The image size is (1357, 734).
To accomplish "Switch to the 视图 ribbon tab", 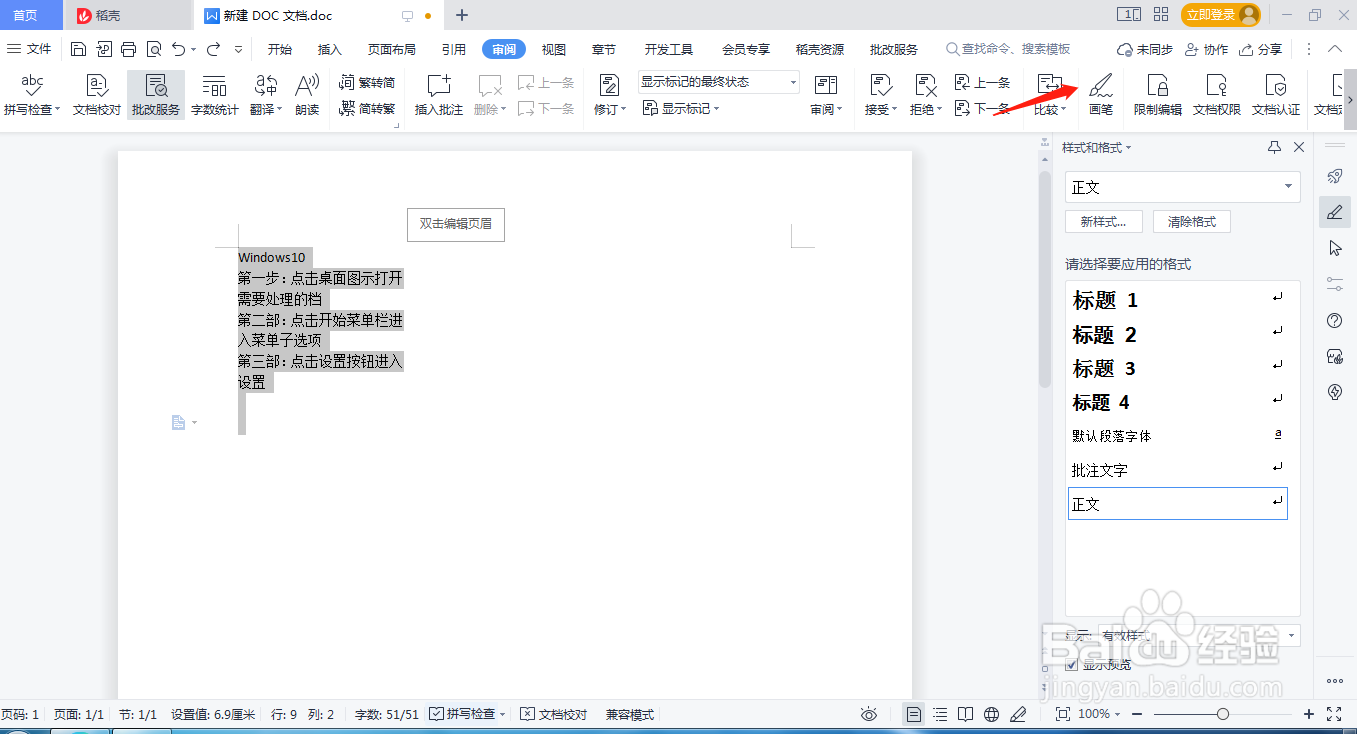I will 552,47.
